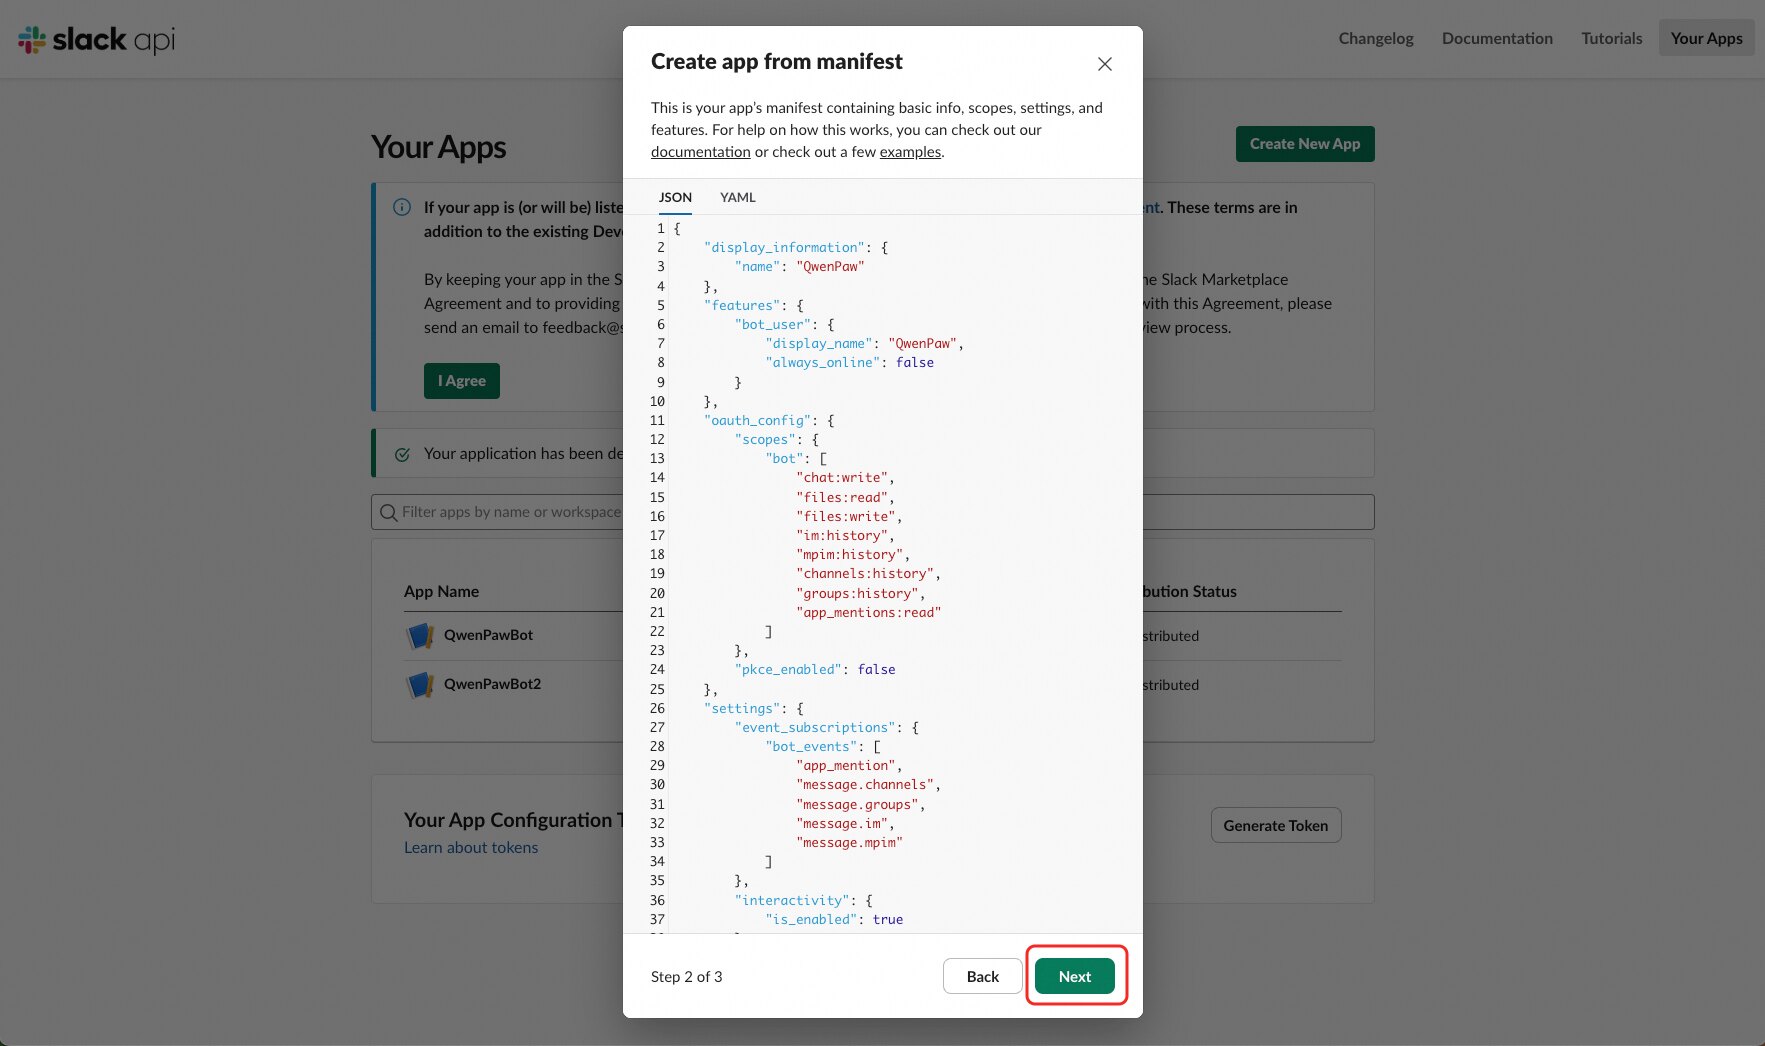This screenshot has width=1765, height=1046.
Task: Select the JSON tab
Action: [x=675, y=197]
